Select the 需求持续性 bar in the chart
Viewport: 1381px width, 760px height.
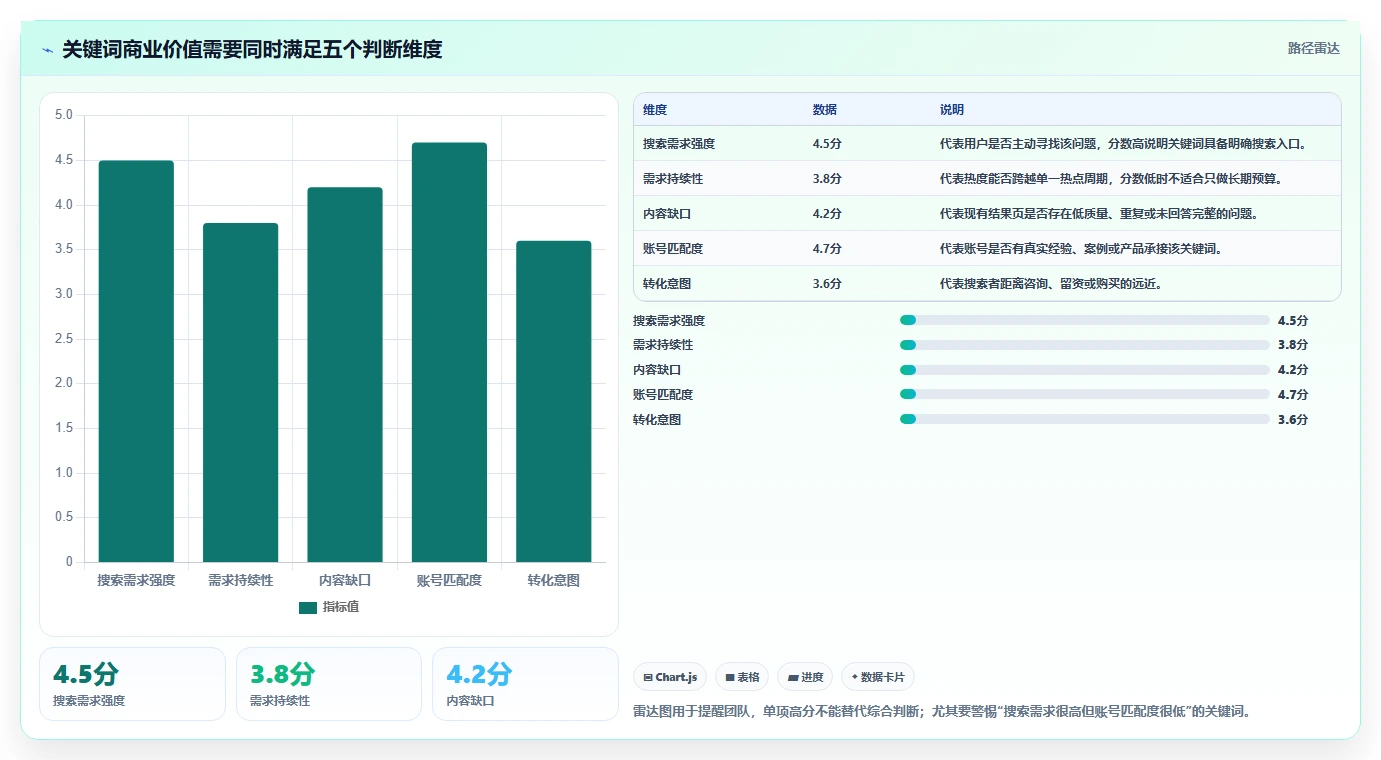240,392
